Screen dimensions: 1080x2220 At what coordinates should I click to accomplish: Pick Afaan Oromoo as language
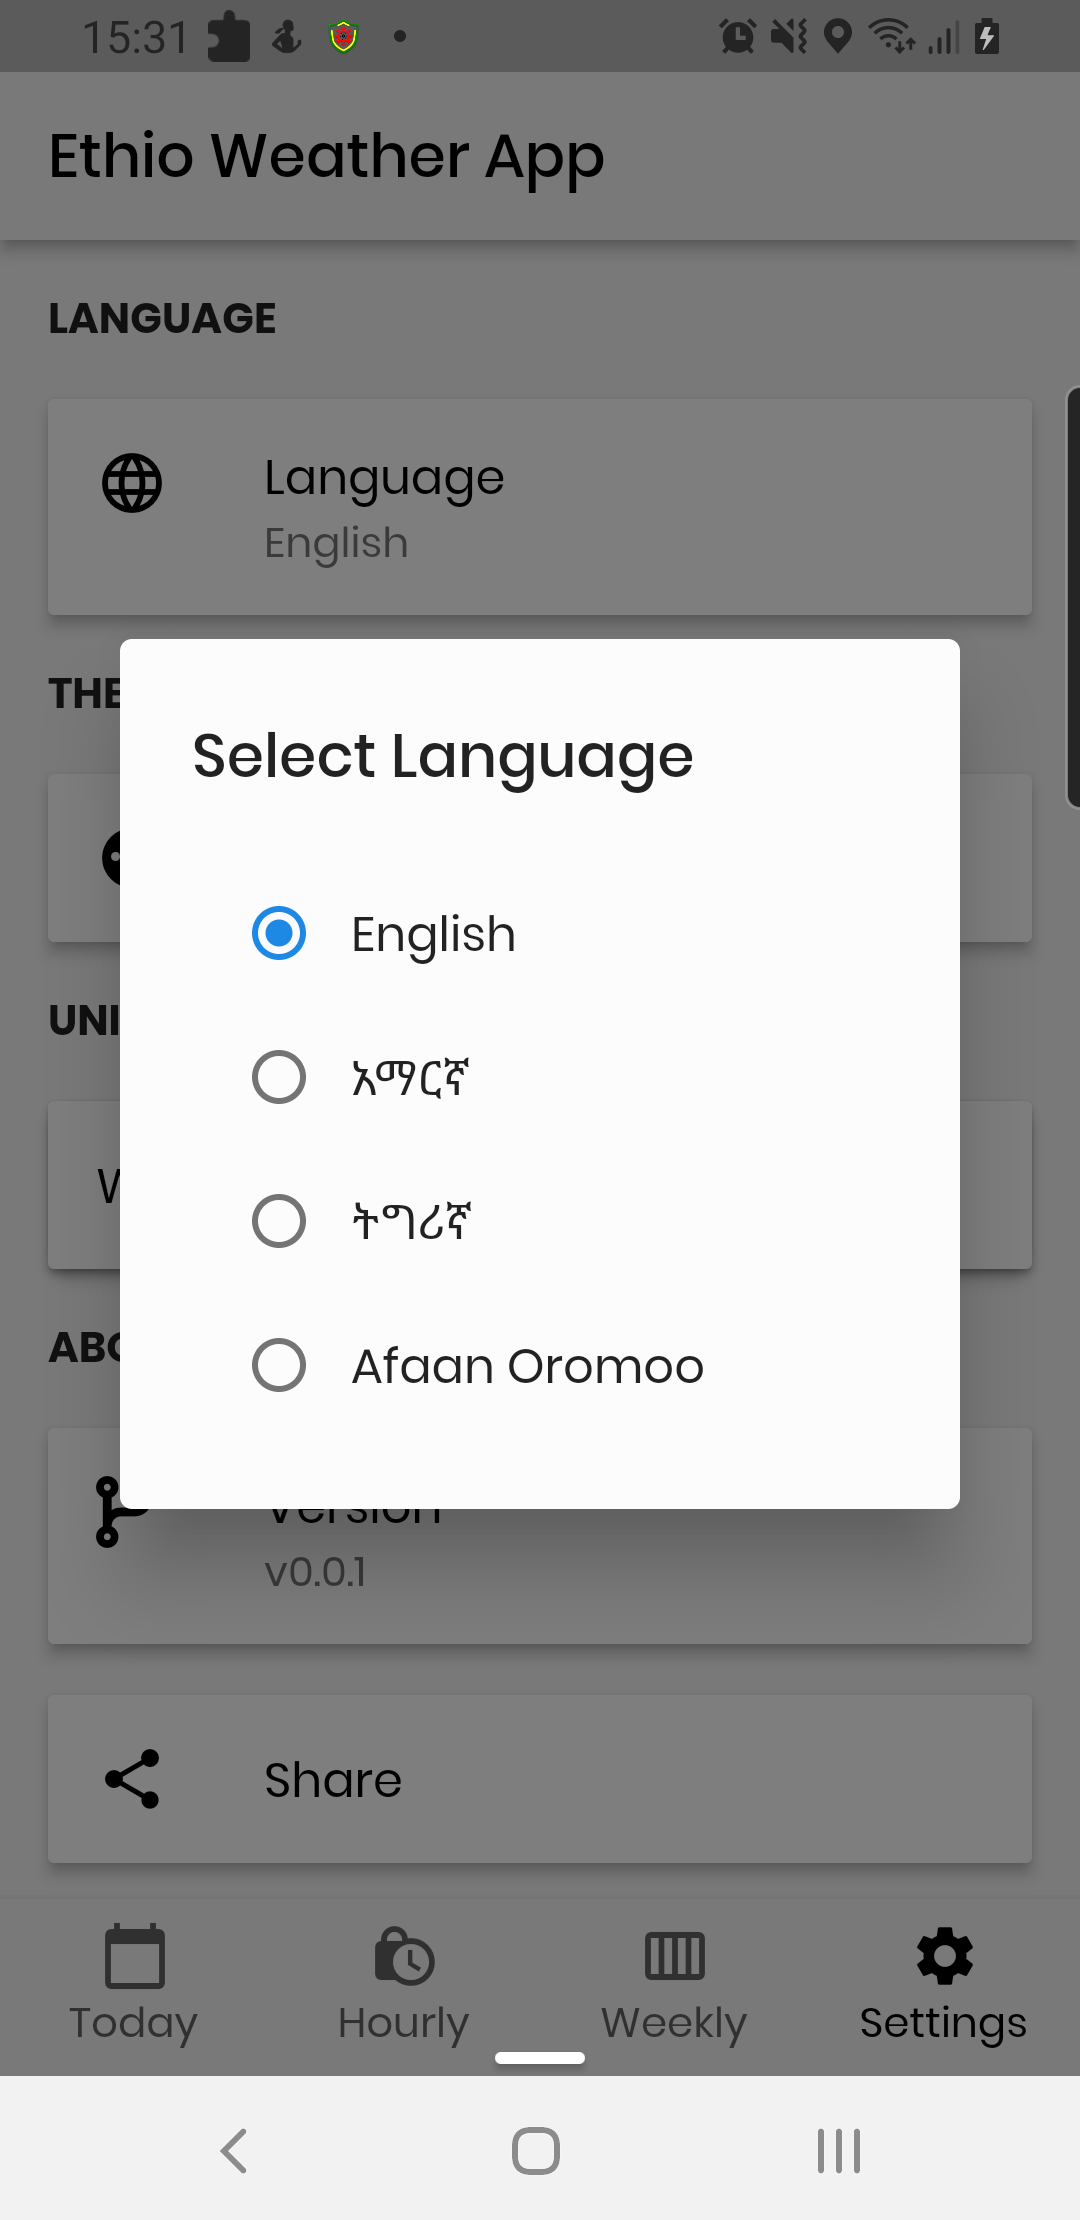click(527, 1365)
